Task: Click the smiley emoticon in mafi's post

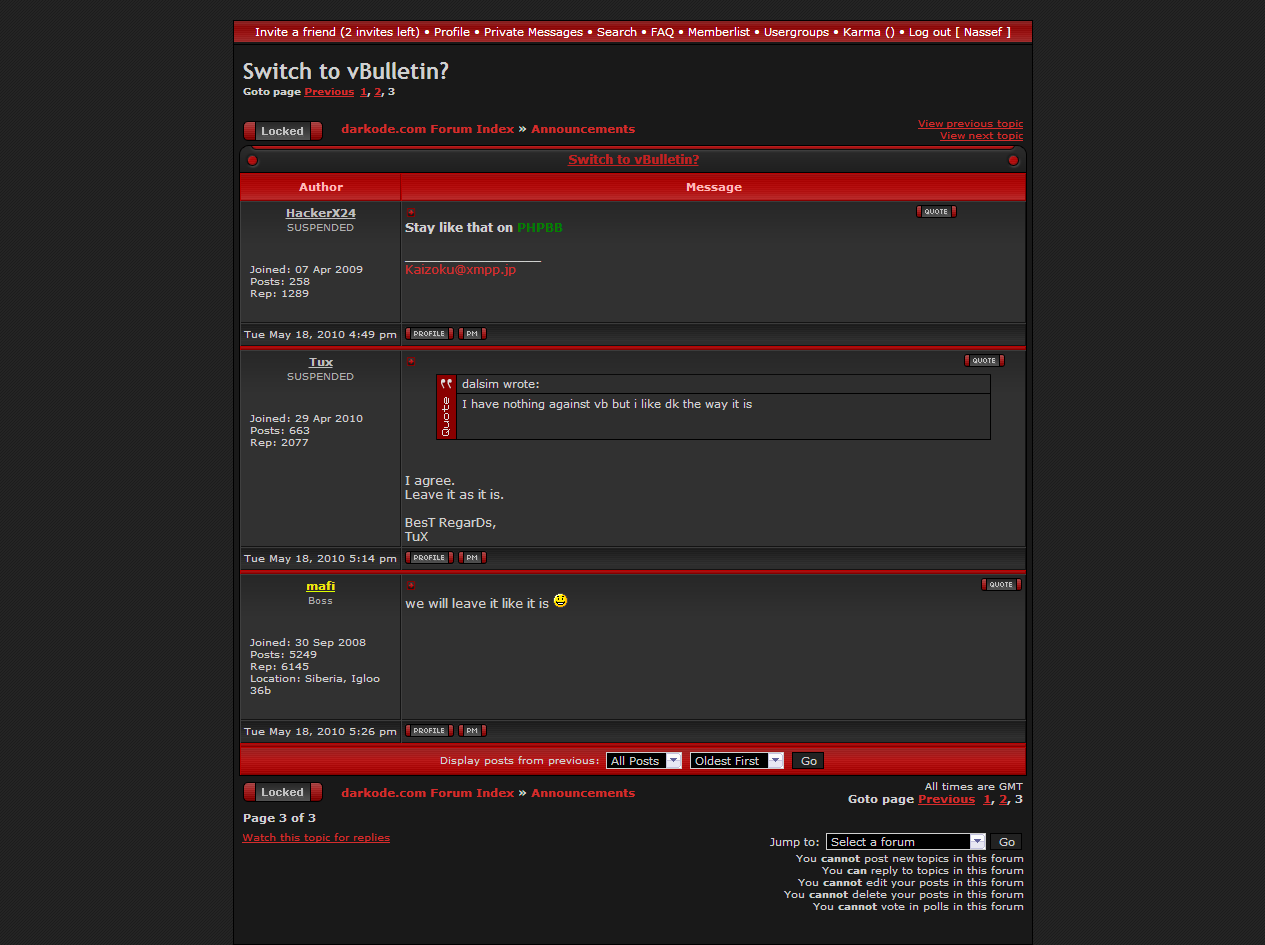Action: point(560,601)
